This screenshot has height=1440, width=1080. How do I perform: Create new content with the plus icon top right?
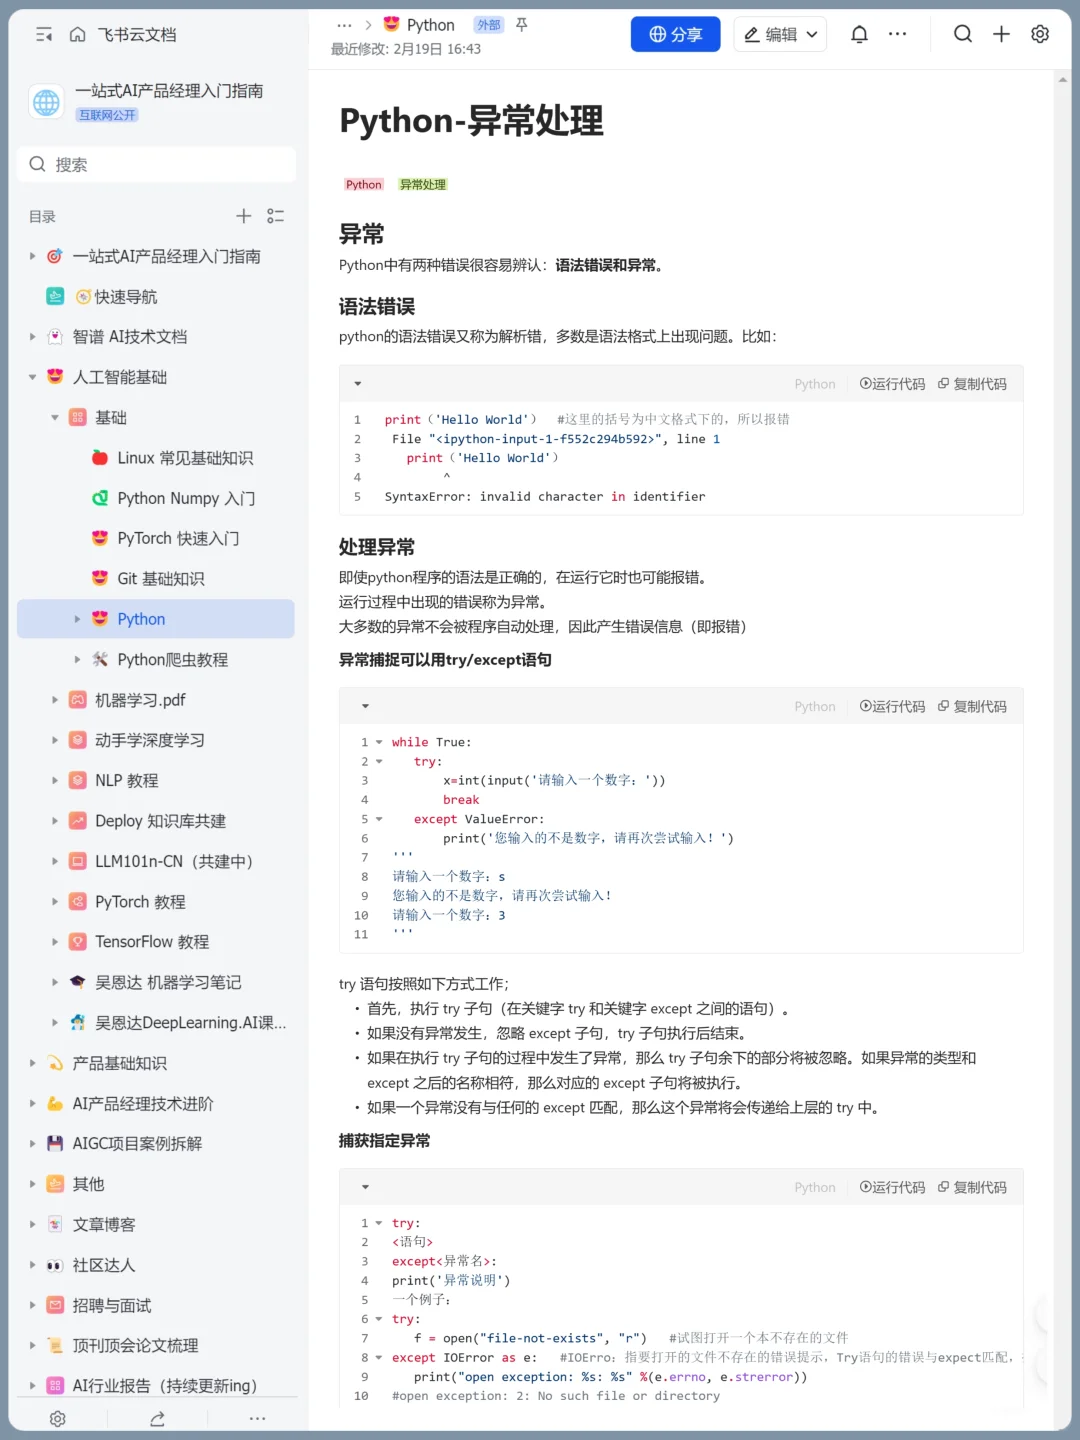[1001, 33]
